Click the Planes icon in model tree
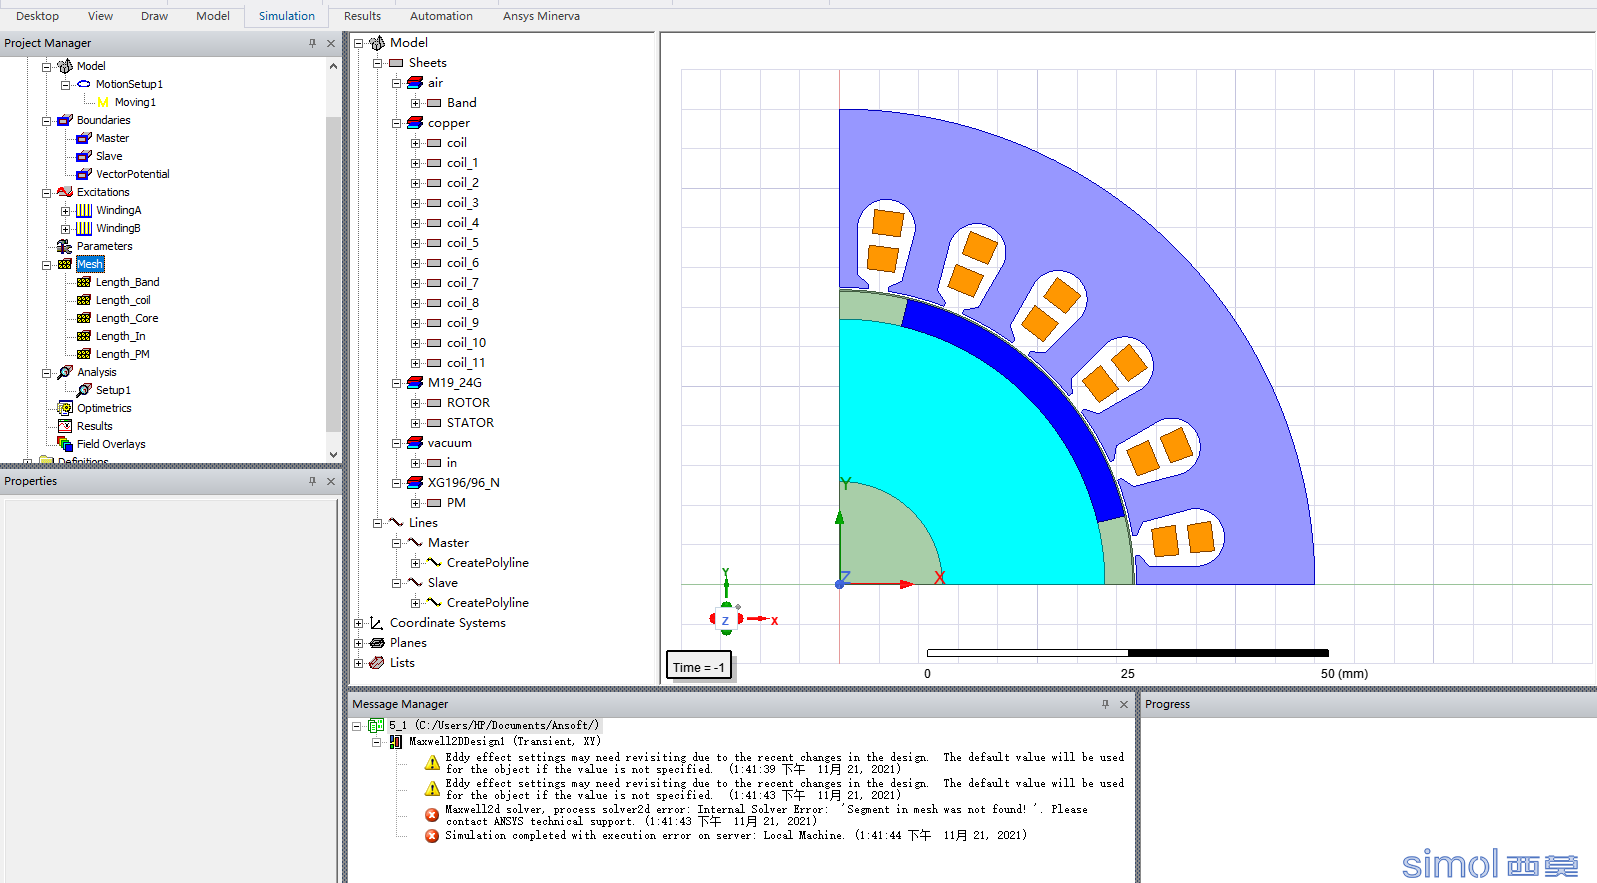Screen dimensions: 1597x883 click(377, 643)
